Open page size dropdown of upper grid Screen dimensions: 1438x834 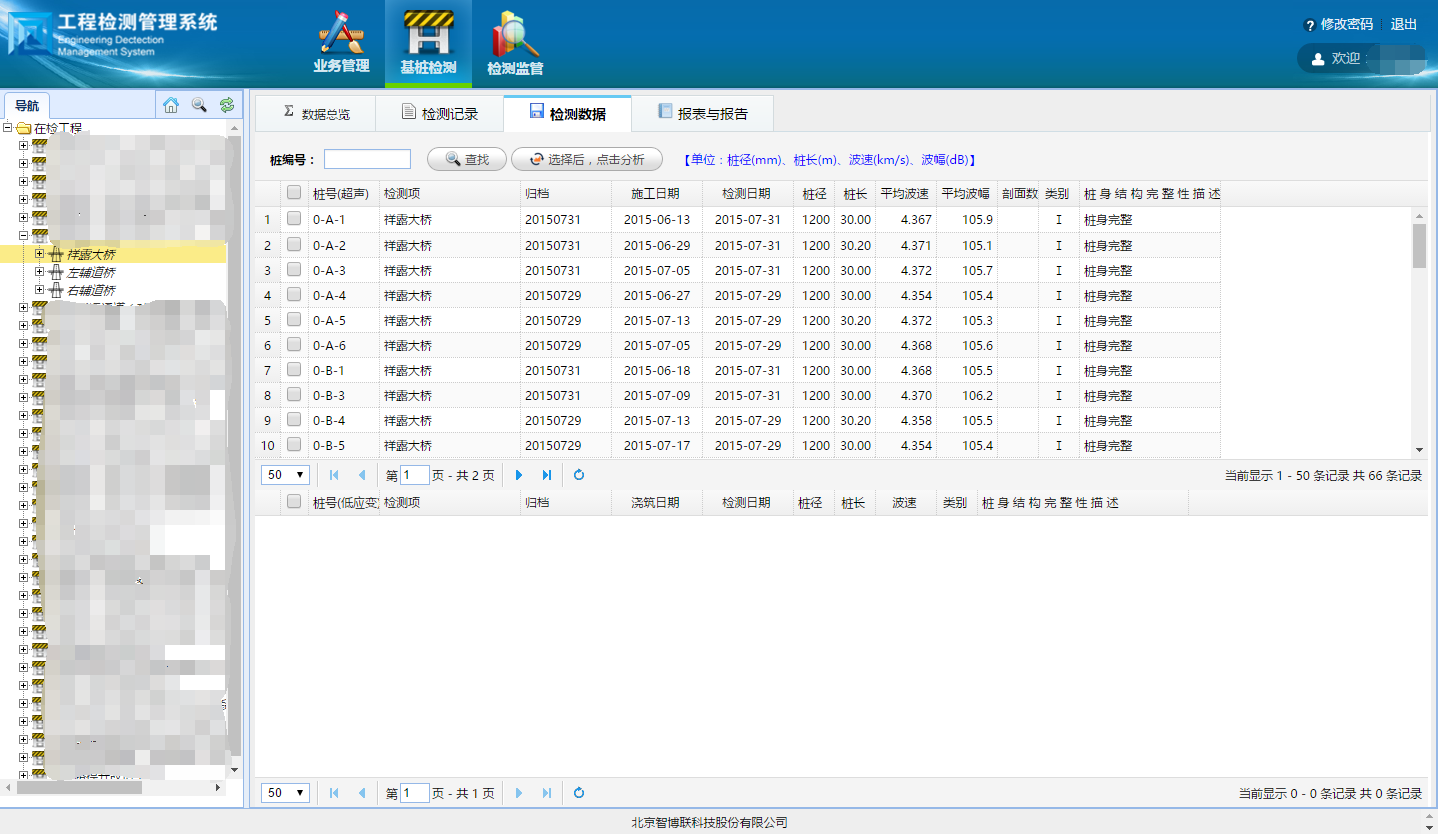click(285, 475)
